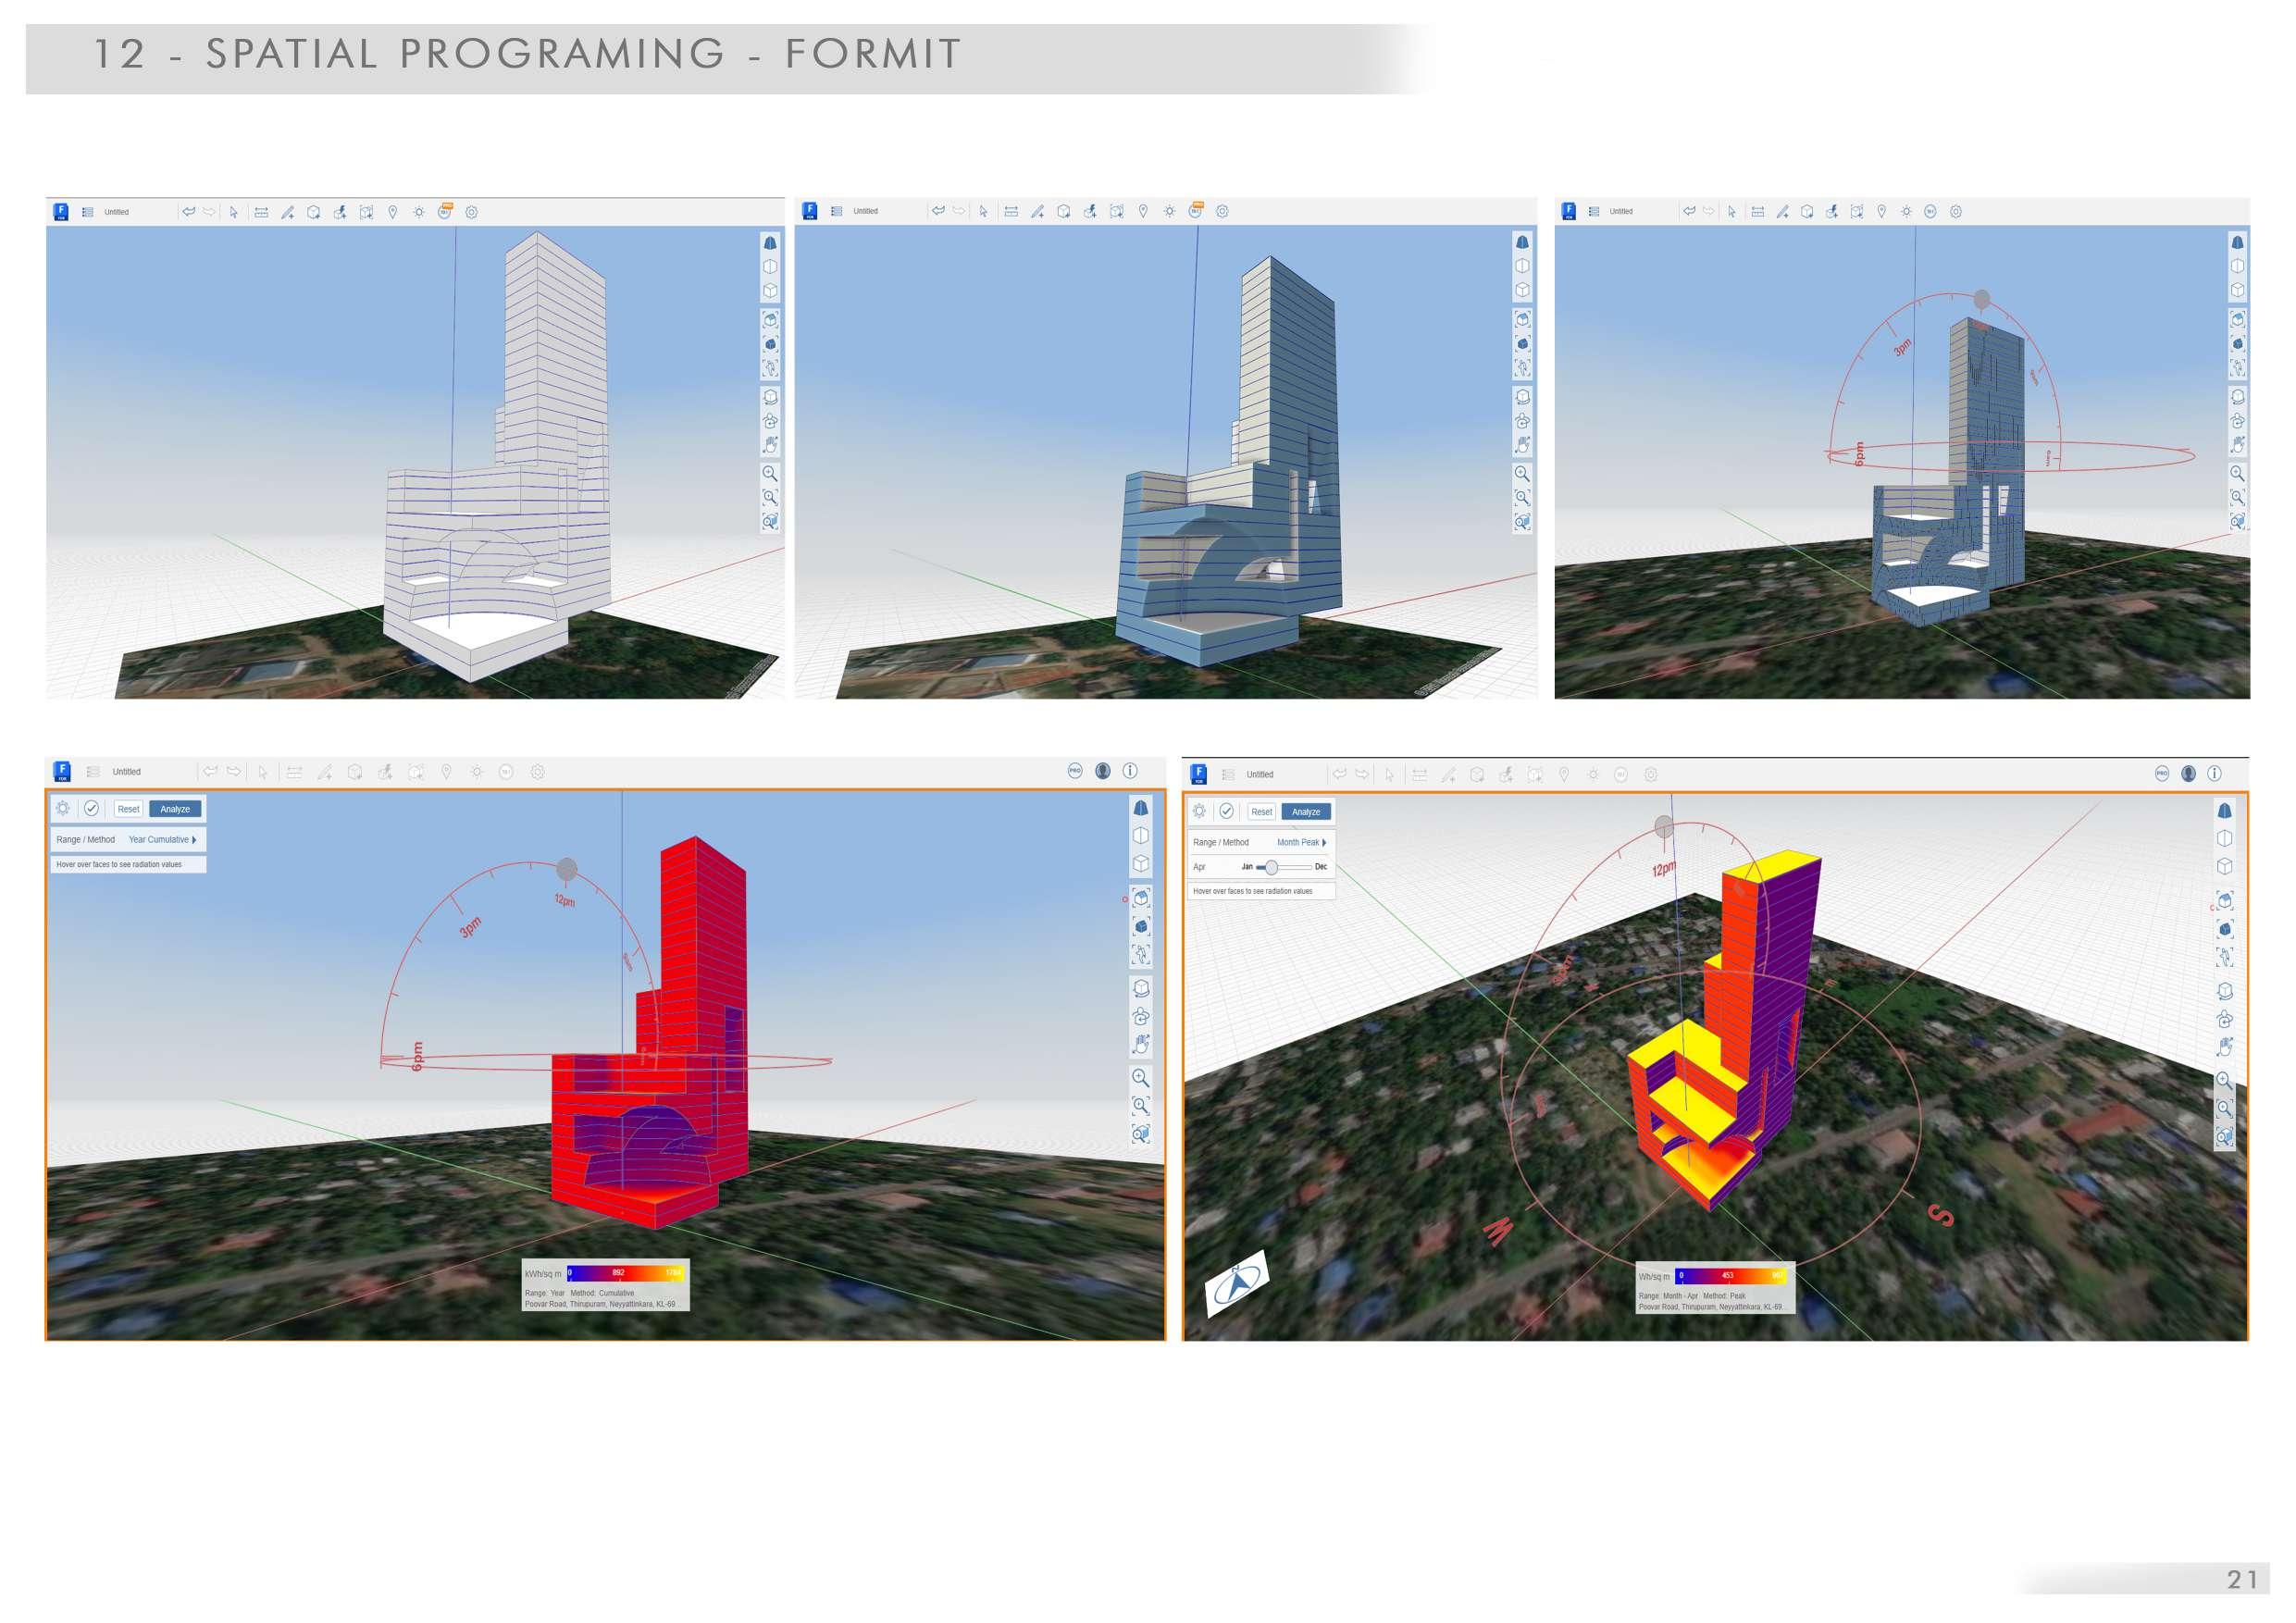This screenshot has width=2296, height=1623.
Task: Click Zoom magnifier icon in bottom-left screenshot sidebar
Action: (1140, 1077)
